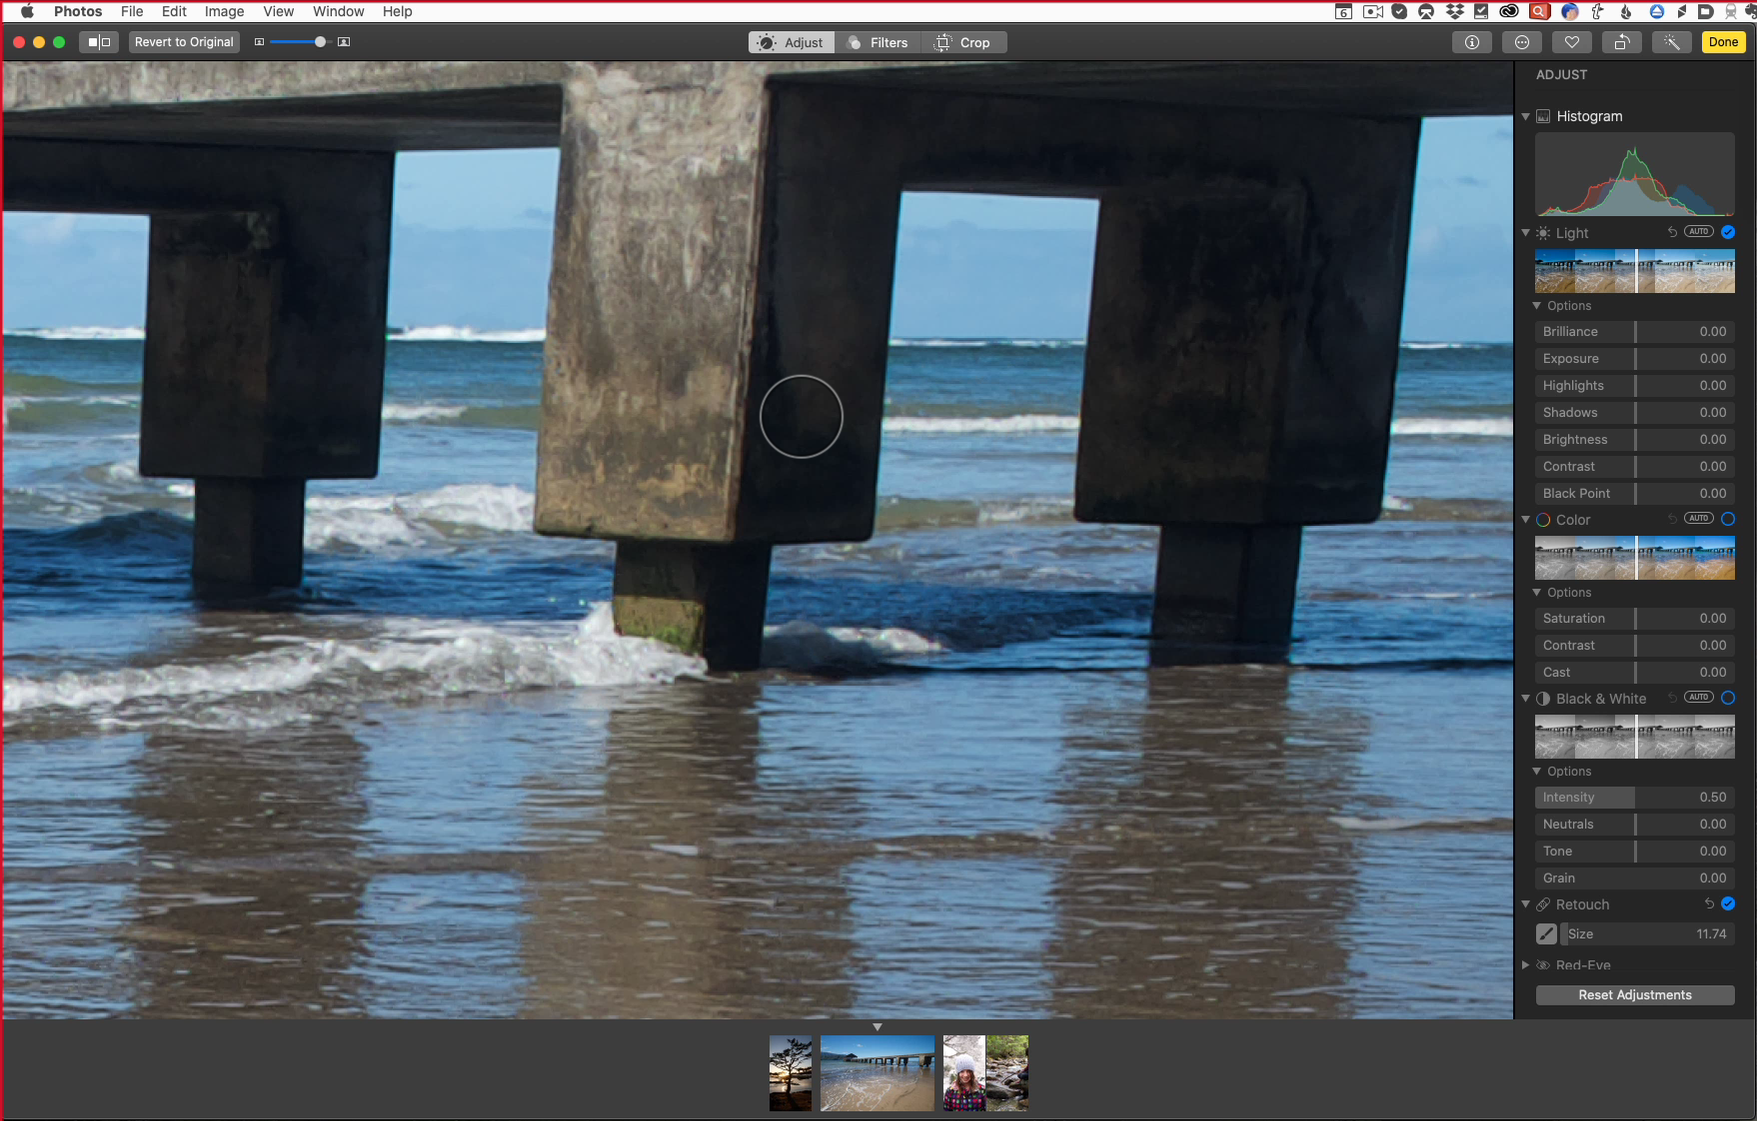Collapse the Retouch section
Image resolution: width=1757 pixels, height=1121 pixels.
(x=1526, y=905)
